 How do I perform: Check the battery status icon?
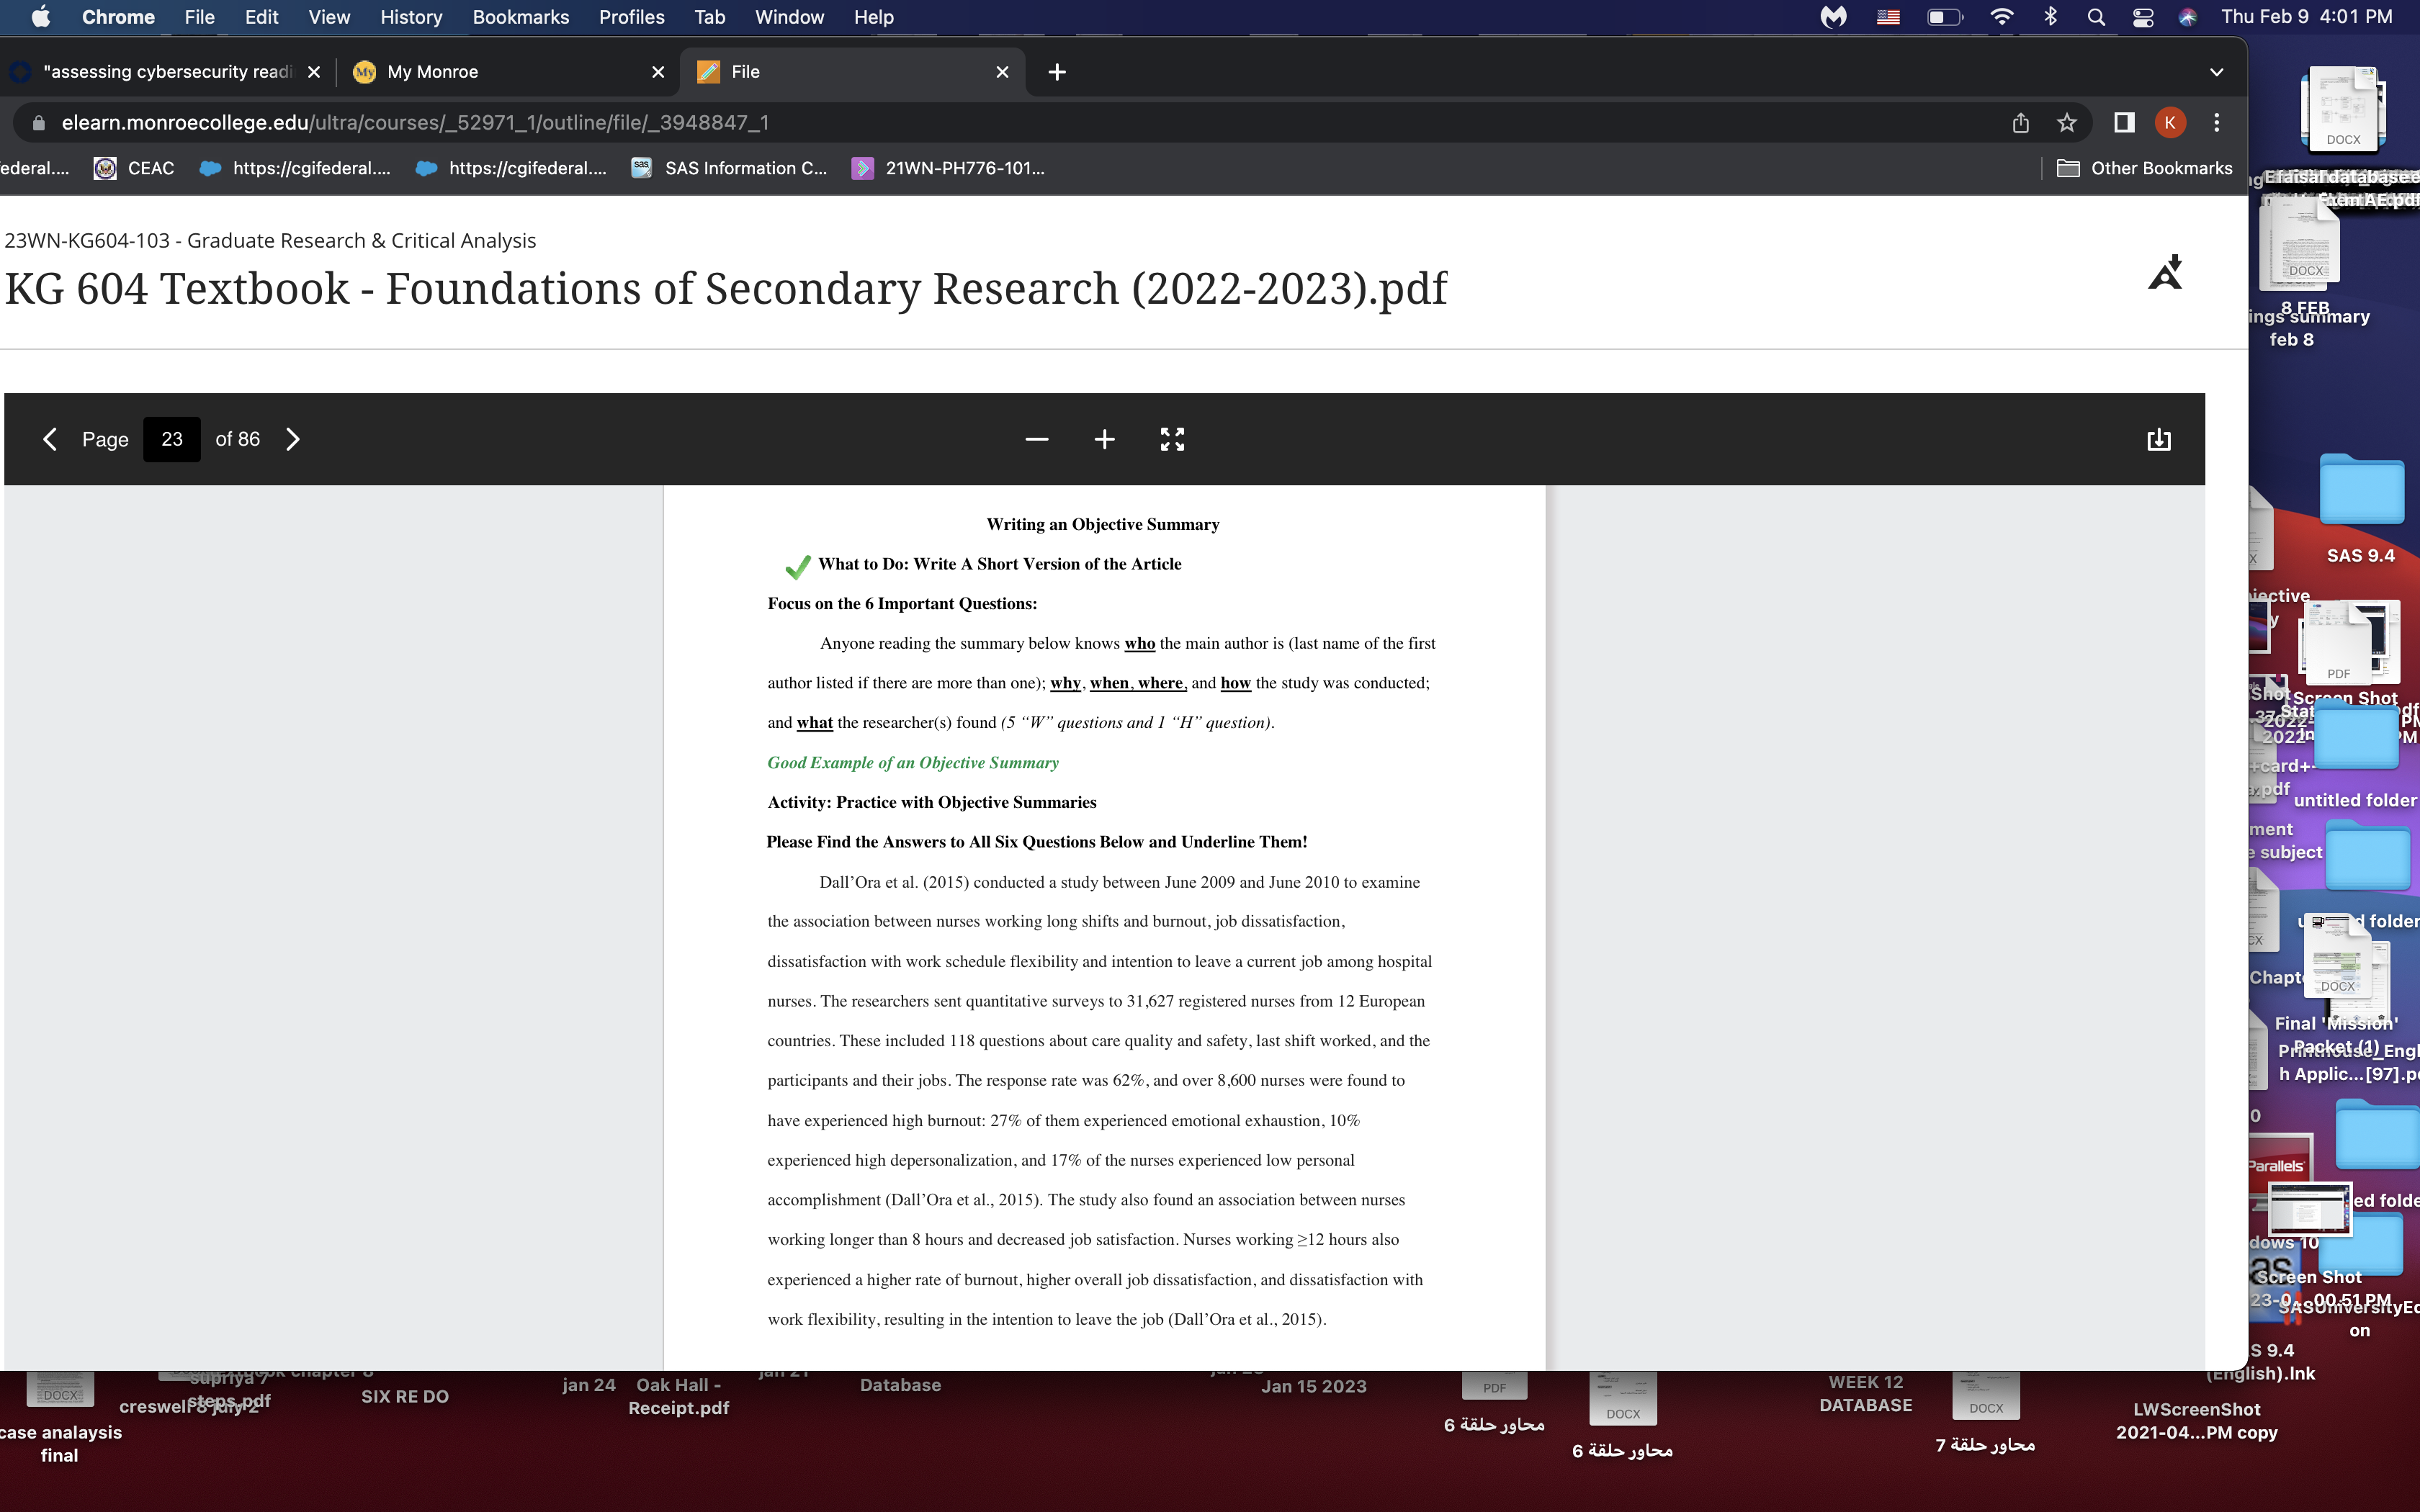click(1945, 17)
